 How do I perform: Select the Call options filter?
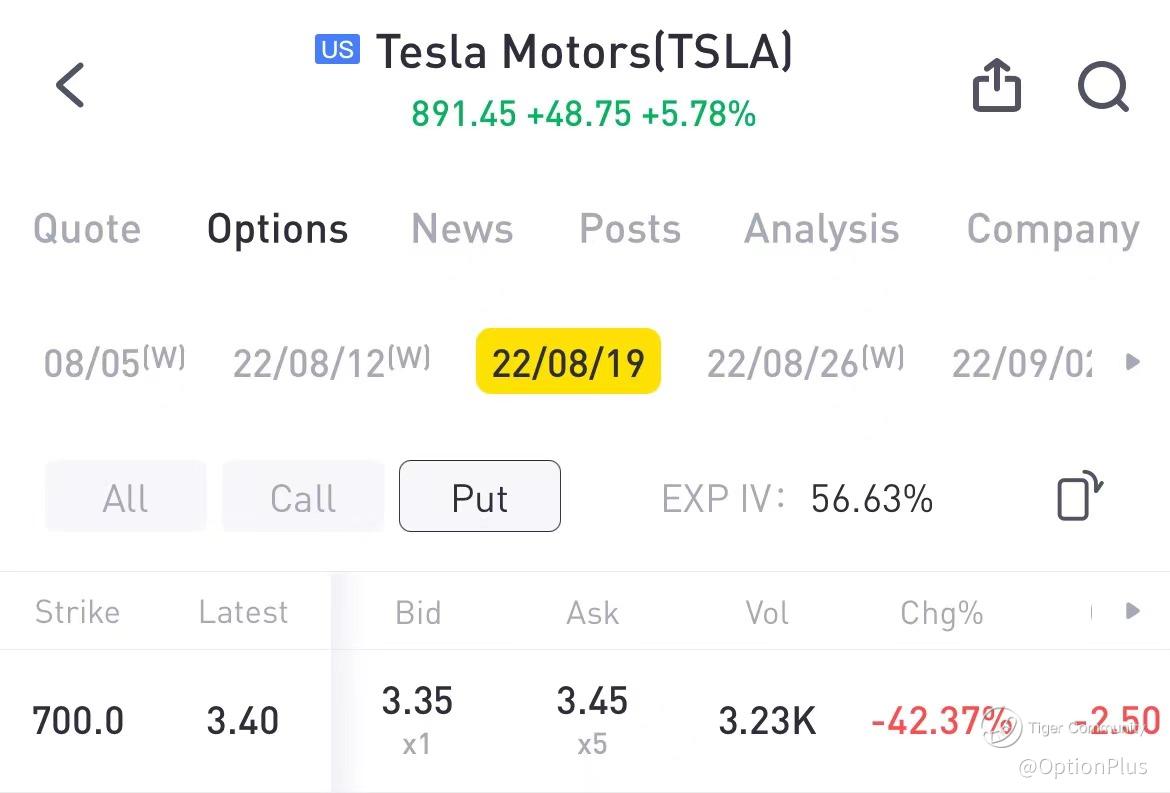[x=303, y=497]
